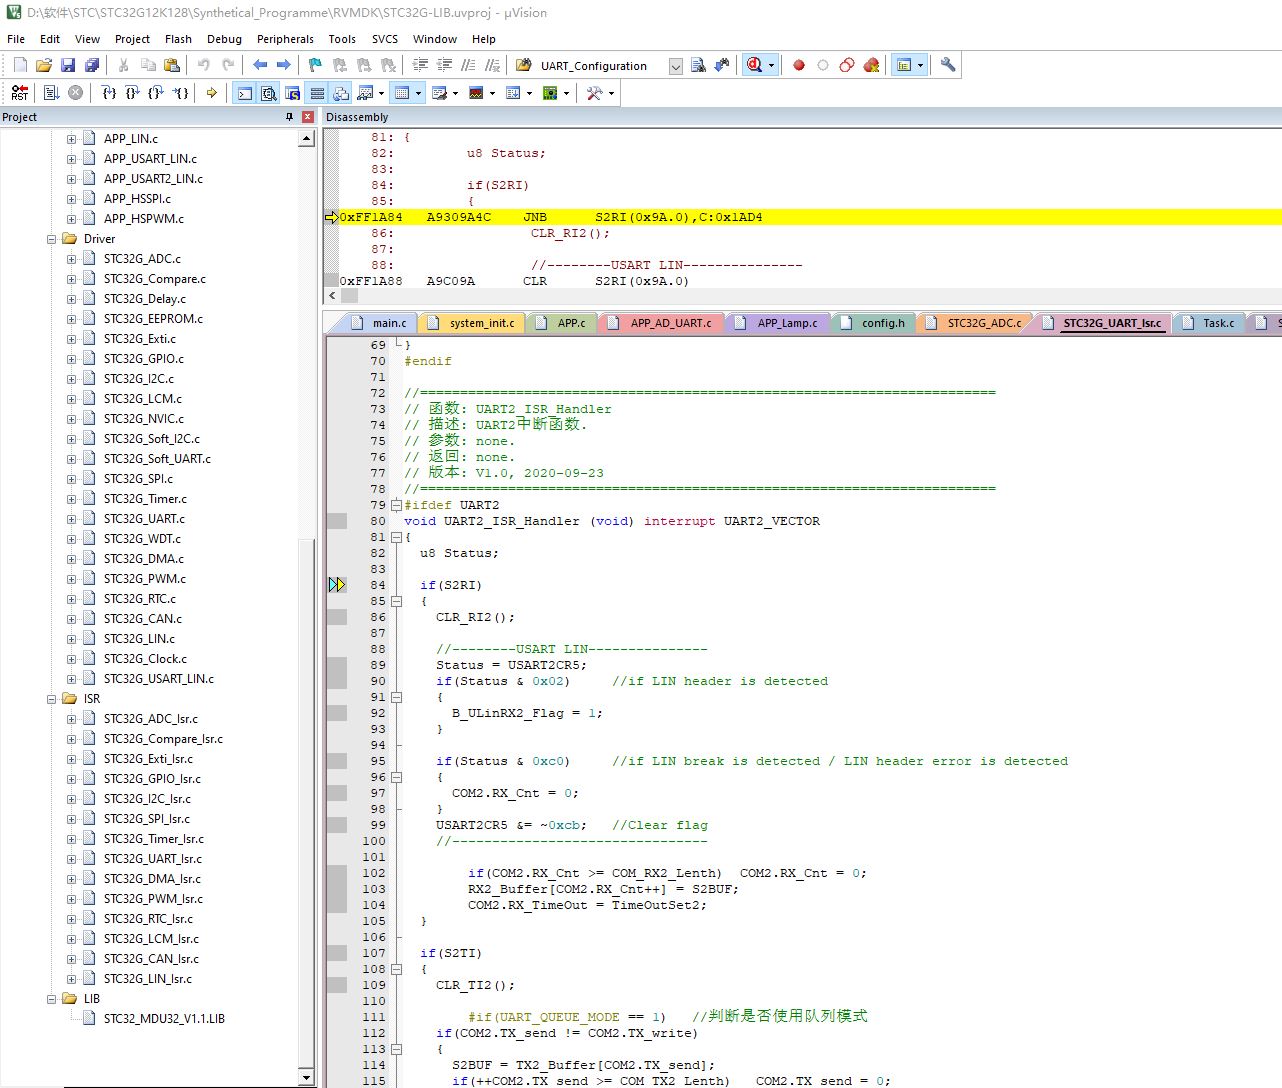This screenshot has width=1282, height=1088.
Task: Select APP_HSPWM.c in Project tree
Action: pos(144,219)
